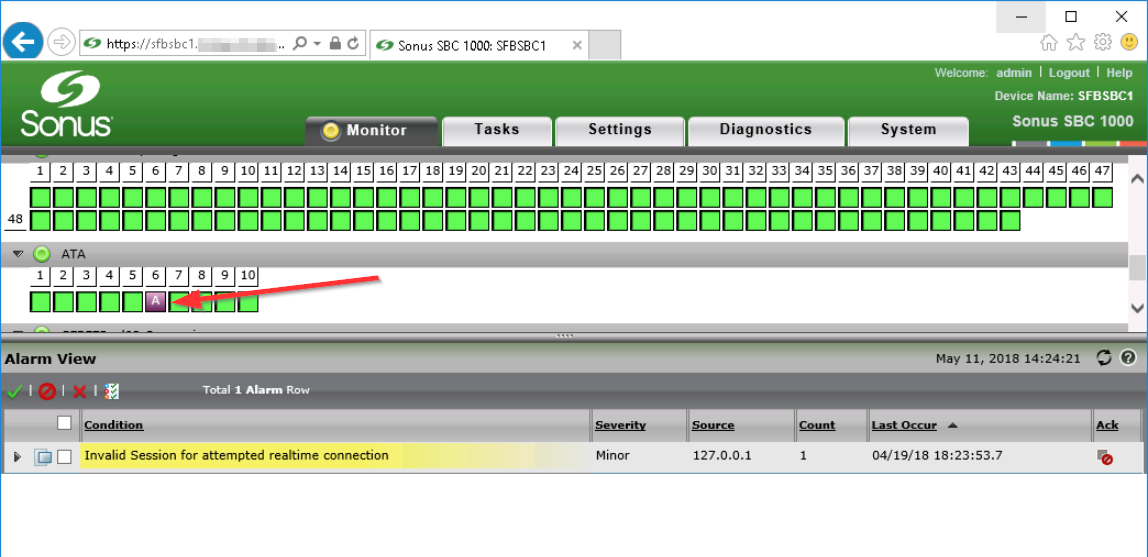Select ATA channel 1 green status square
Image resolution: width=1148 pixels, height=557 pixels.
coord(40,301)
